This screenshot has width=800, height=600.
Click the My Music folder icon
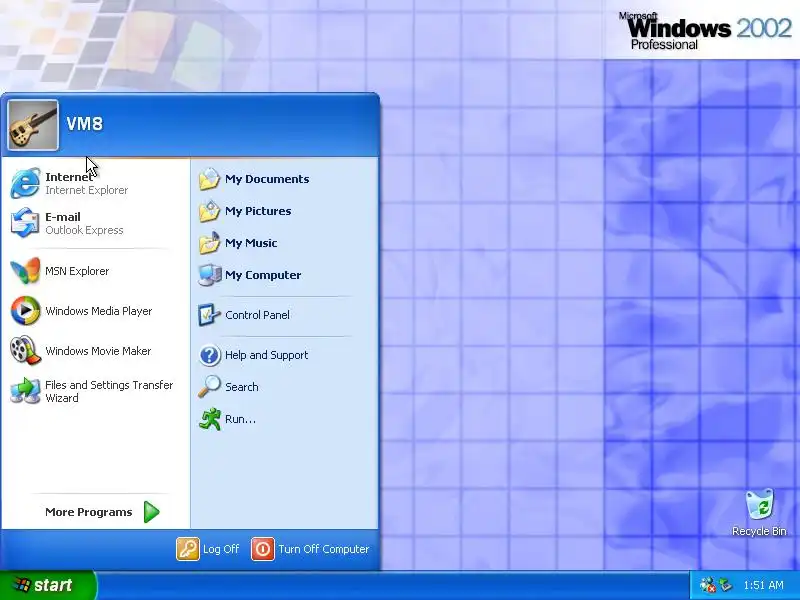point(209,243)
